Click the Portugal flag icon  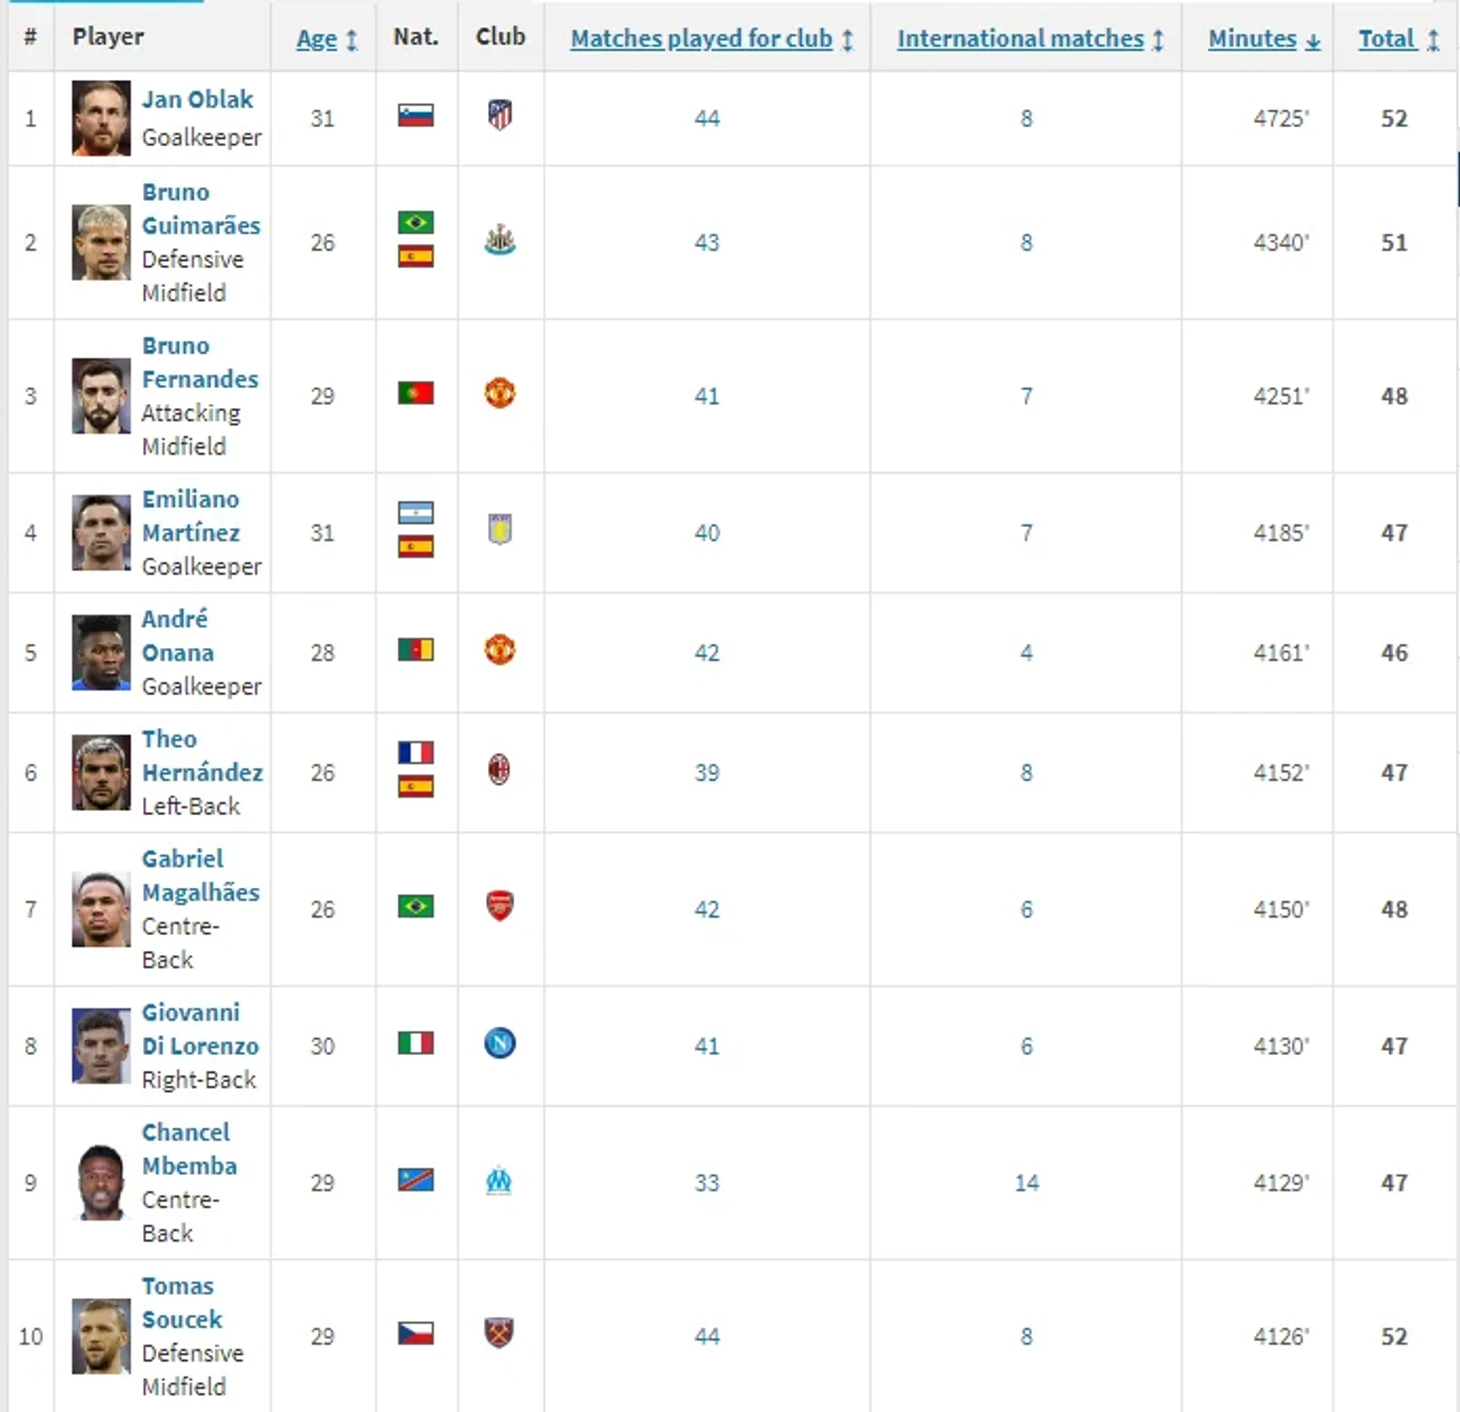pos(416,393)
